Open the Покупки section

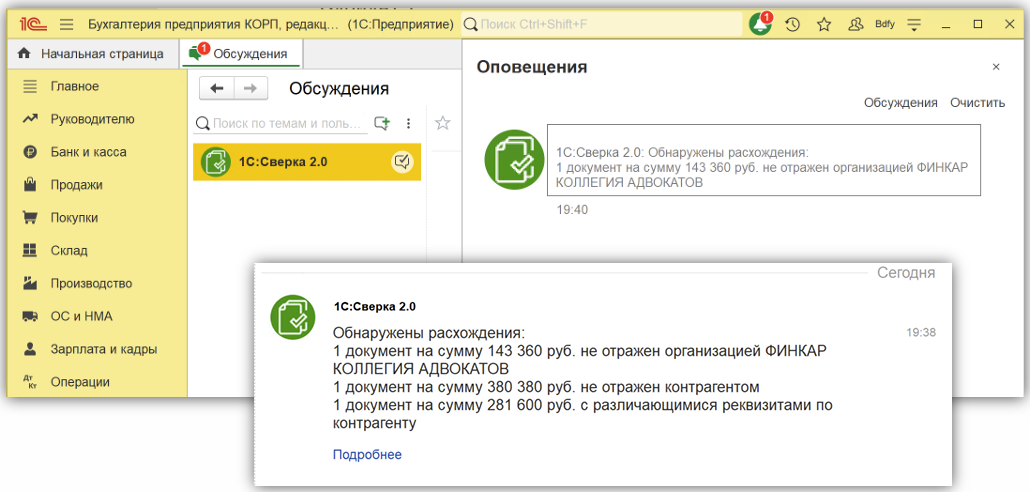(74, 217)
